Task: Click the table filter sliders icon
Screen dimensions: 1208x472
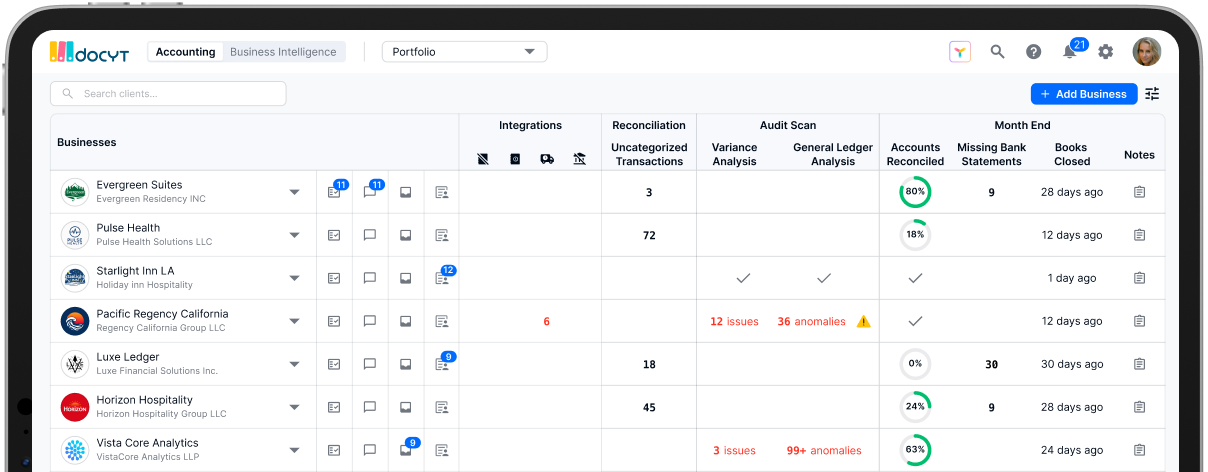Action: (x=1152, y=93)
